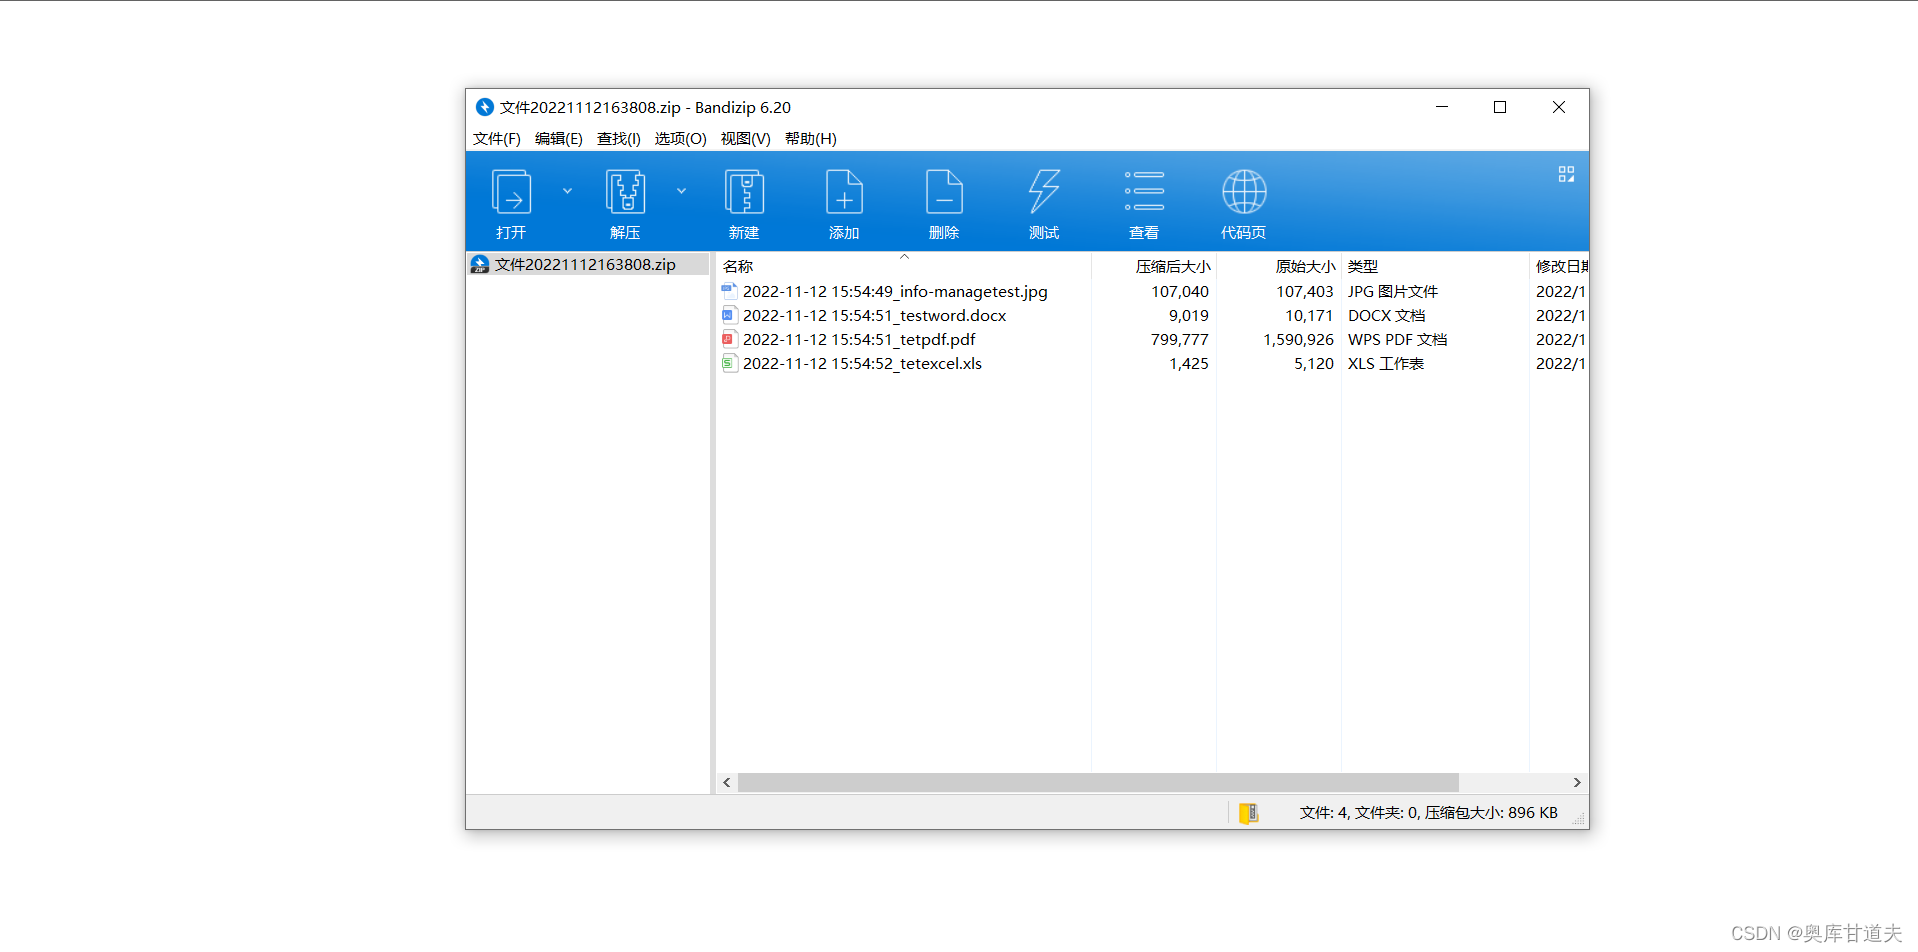Click the JPG file icon of info-managetest.jpg
This screenshot has height=952, width=1918.
pyautogui.click(x=729, y=291)
